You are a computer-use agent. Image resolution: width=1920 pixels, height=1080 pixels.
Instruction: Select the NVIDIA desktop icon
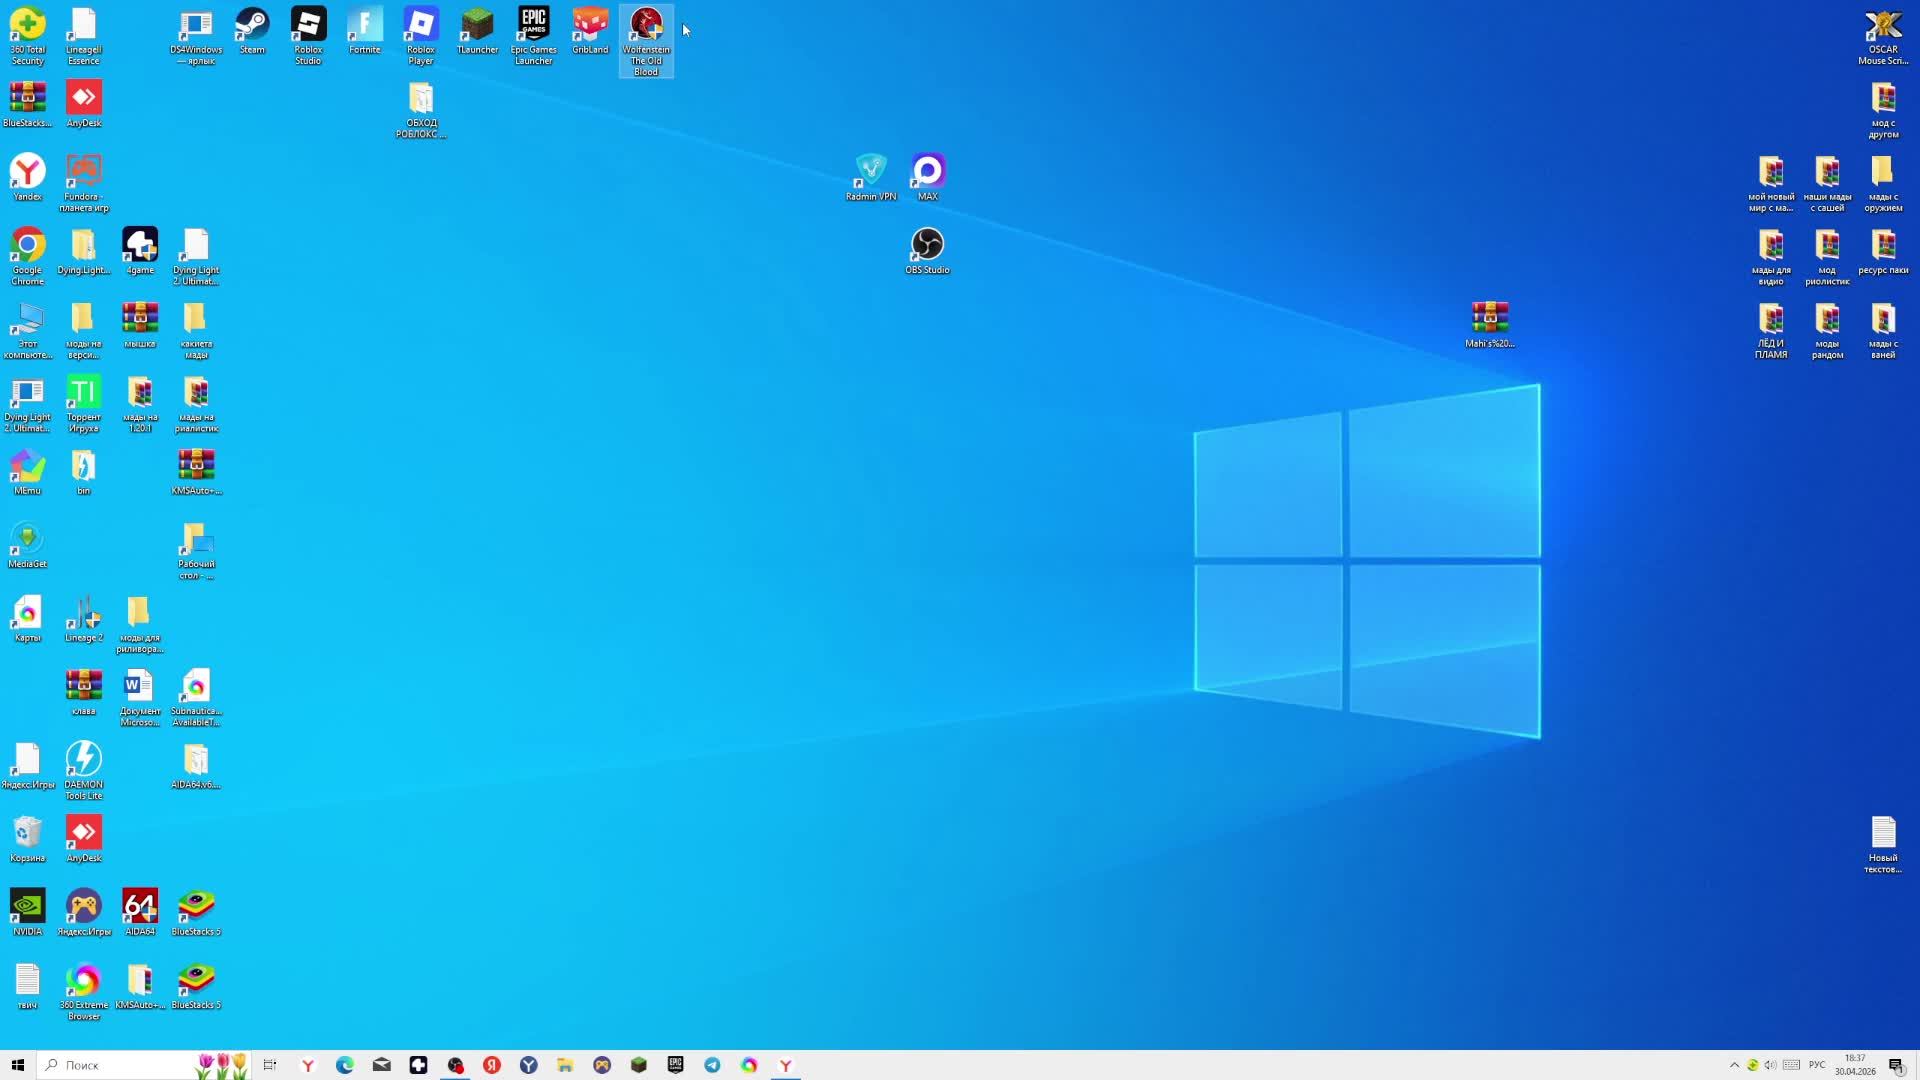pos(27,907)
